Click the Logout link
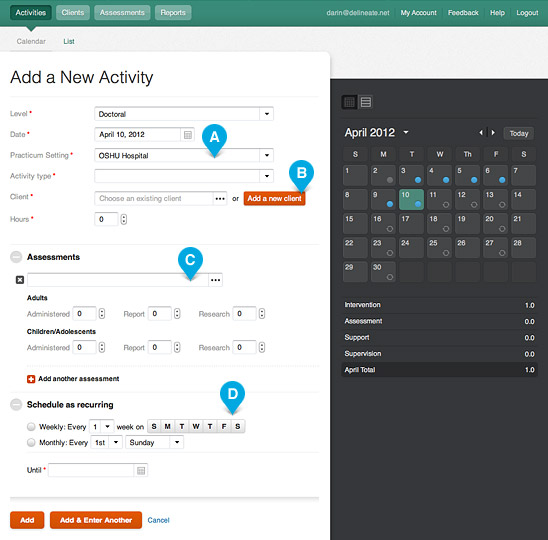This screenshot has height=540, width=548. click(x=527, y=13)
